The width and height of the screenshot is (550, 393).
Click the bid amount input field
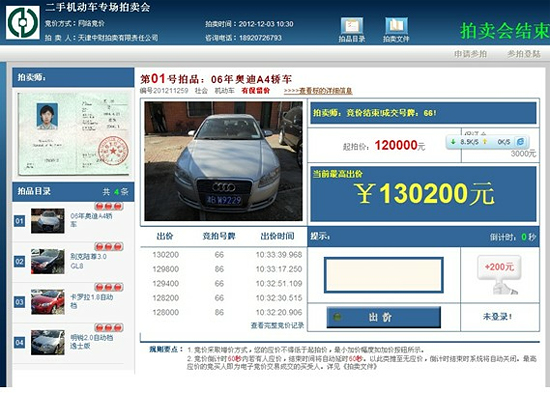pos(384,275)
